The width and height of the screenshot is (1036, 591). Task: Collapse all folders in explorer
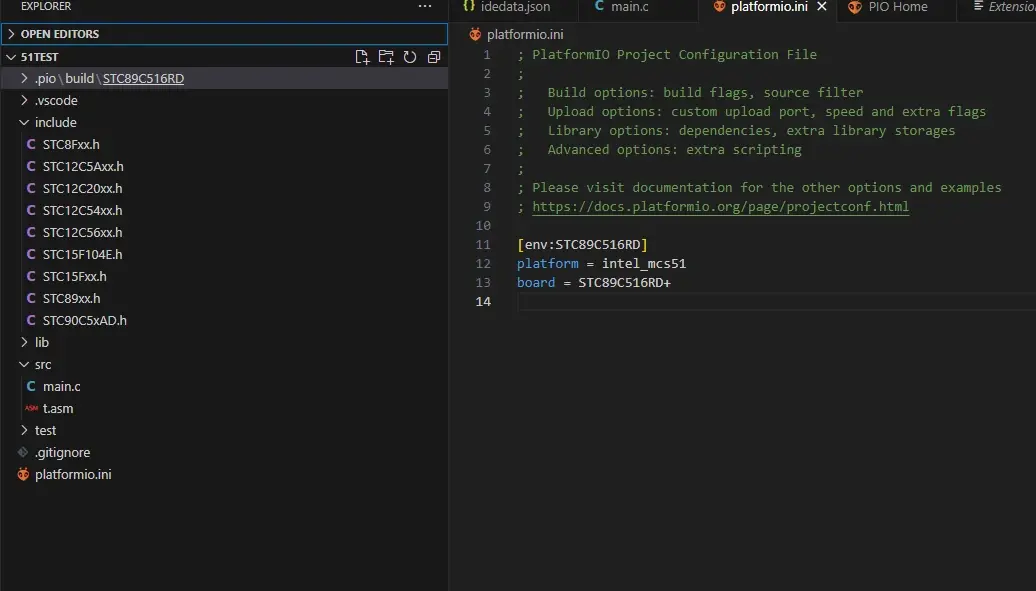tap(434, 57)
